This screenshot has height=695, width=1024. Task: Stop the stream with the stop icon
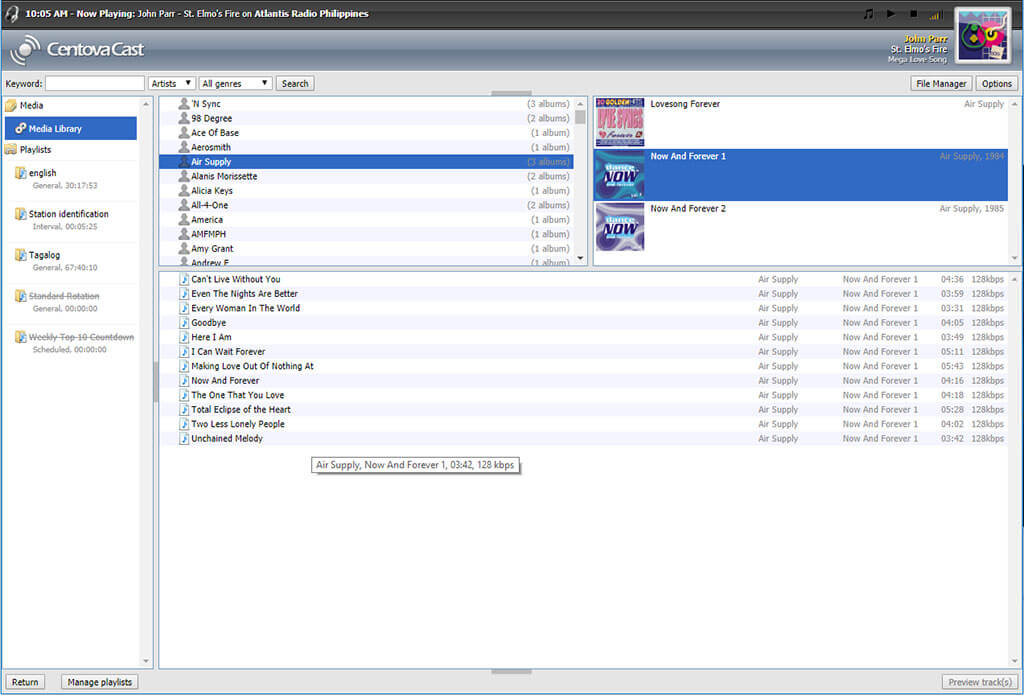[914, 14]
